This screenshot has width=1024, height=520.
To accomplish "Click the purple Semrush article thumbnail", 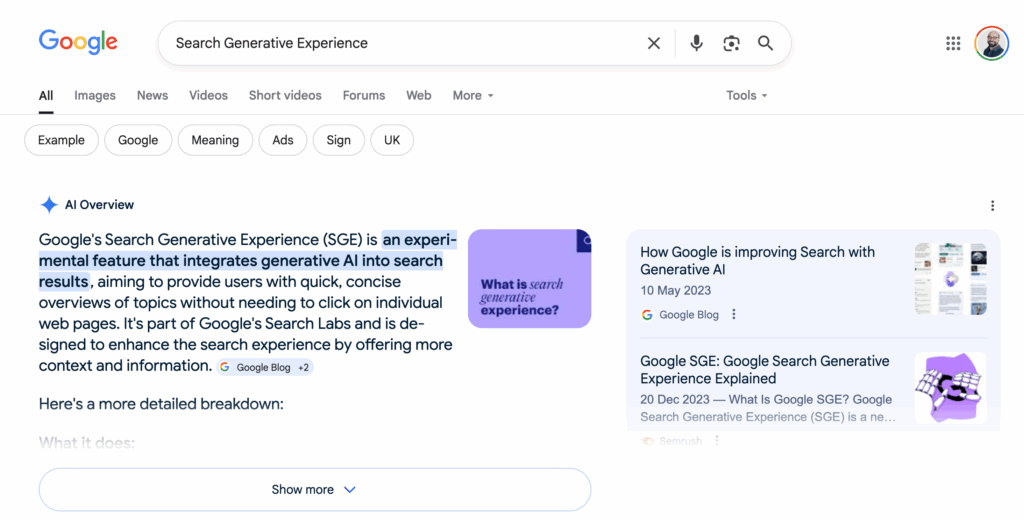I will coord(951,388).
